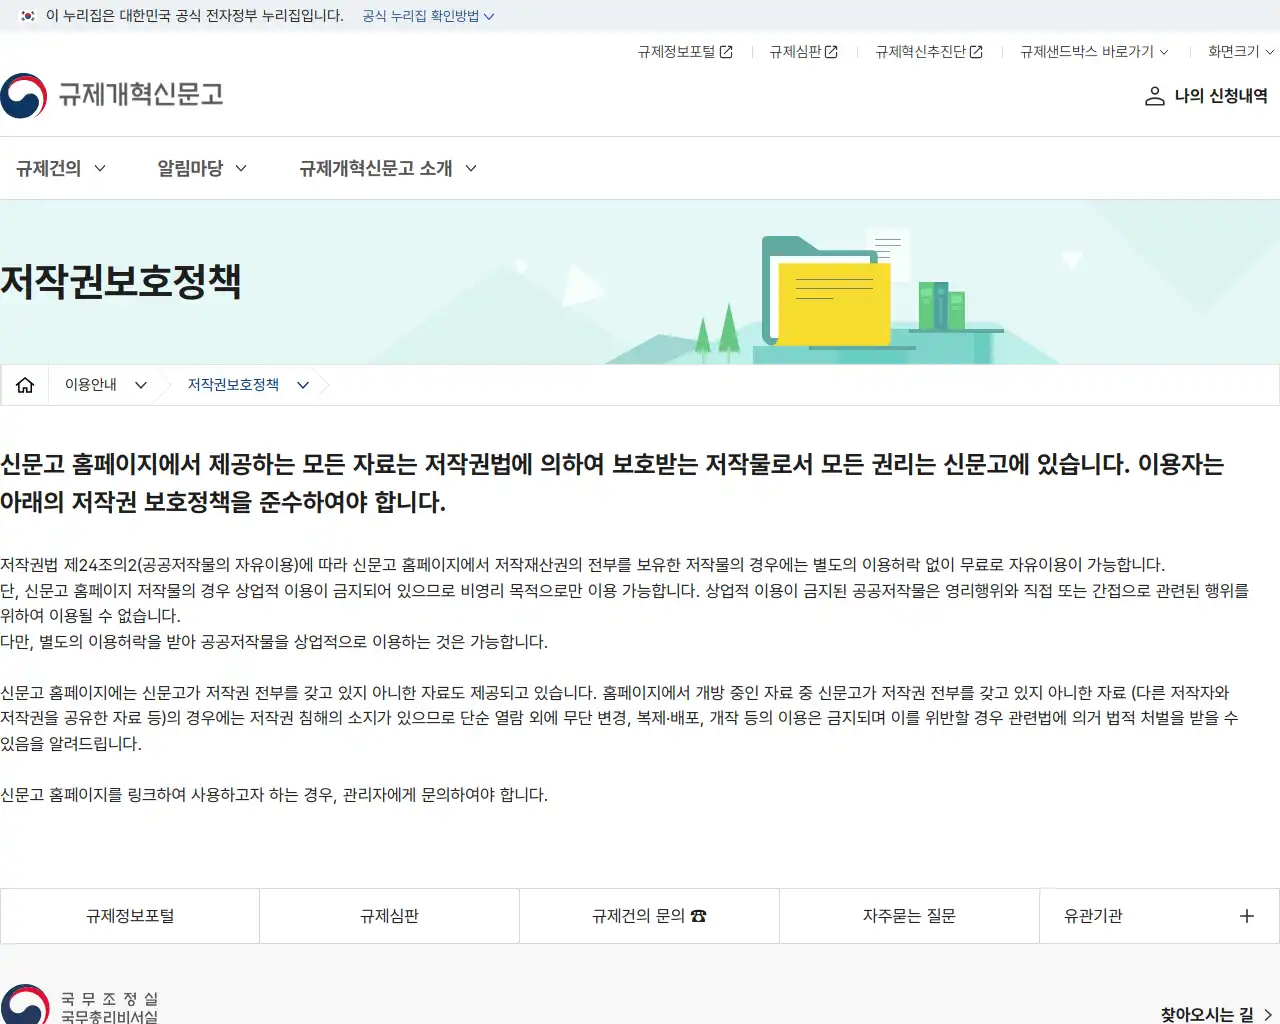
Task: Expand 유관기관 with the plus icon
Action: [x=1246, y=915]
